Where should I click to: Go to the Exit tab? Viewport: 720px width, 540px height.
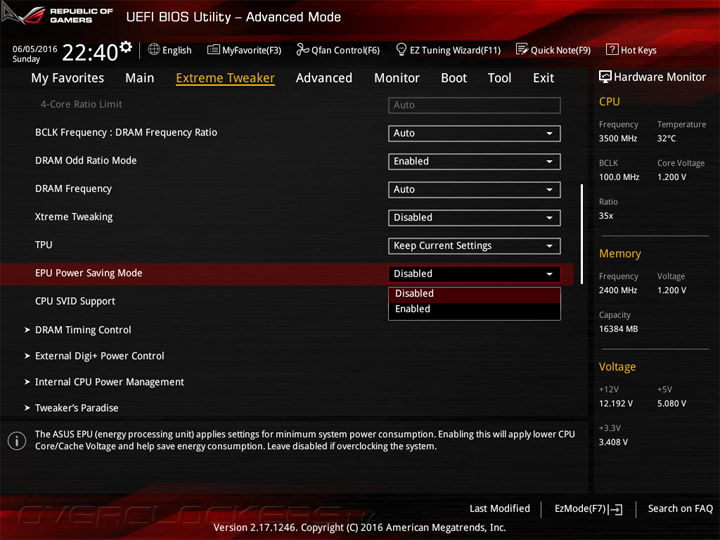543,78
